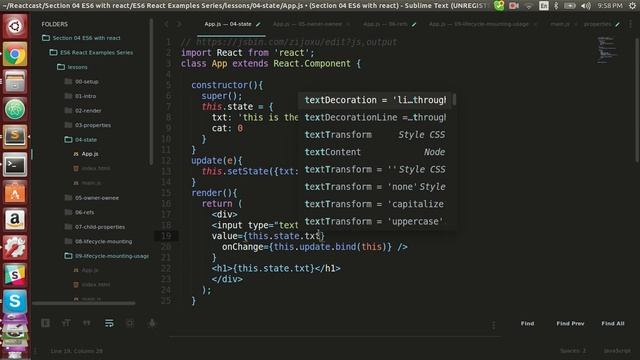This screenshot has height=360, width=640.
Task: Open main.js under 04-state folder
Action: point(87,183)
